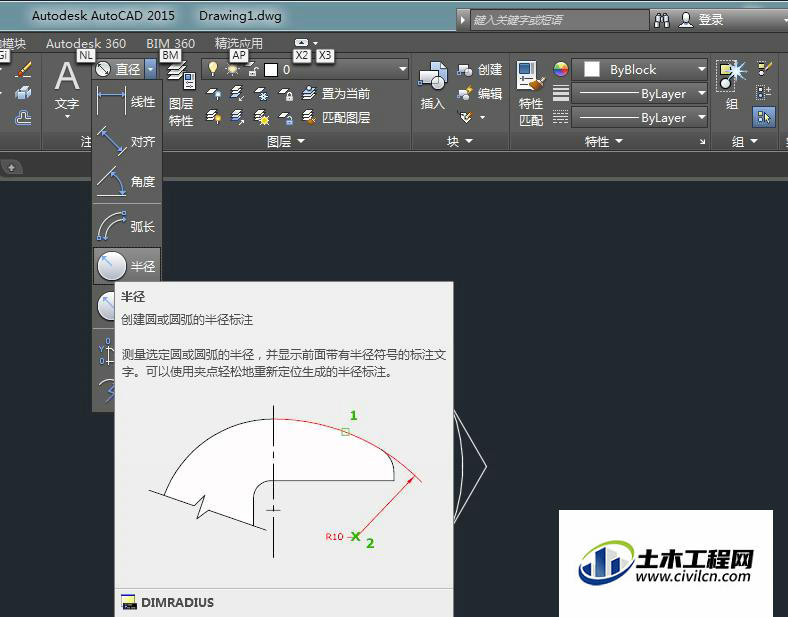Screen dimensions: 788x617
Task: Click the linetype dashed lines icon
Action: tap(561, 118)
